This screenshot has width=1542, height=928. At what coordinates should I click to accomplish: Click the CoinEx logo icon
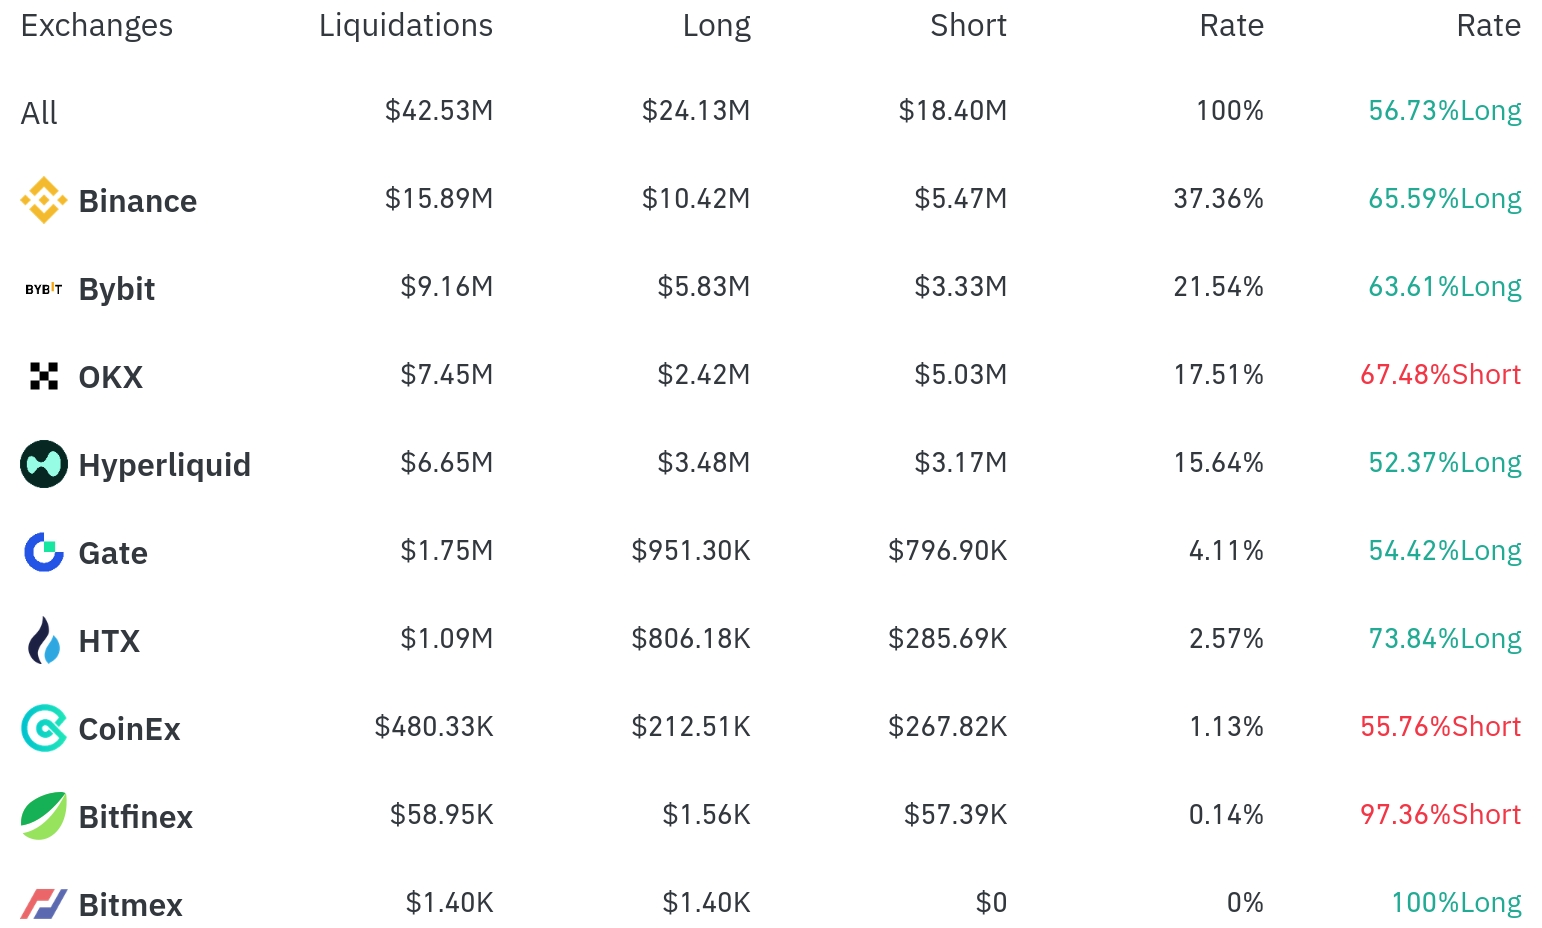[x=43, y=728]
